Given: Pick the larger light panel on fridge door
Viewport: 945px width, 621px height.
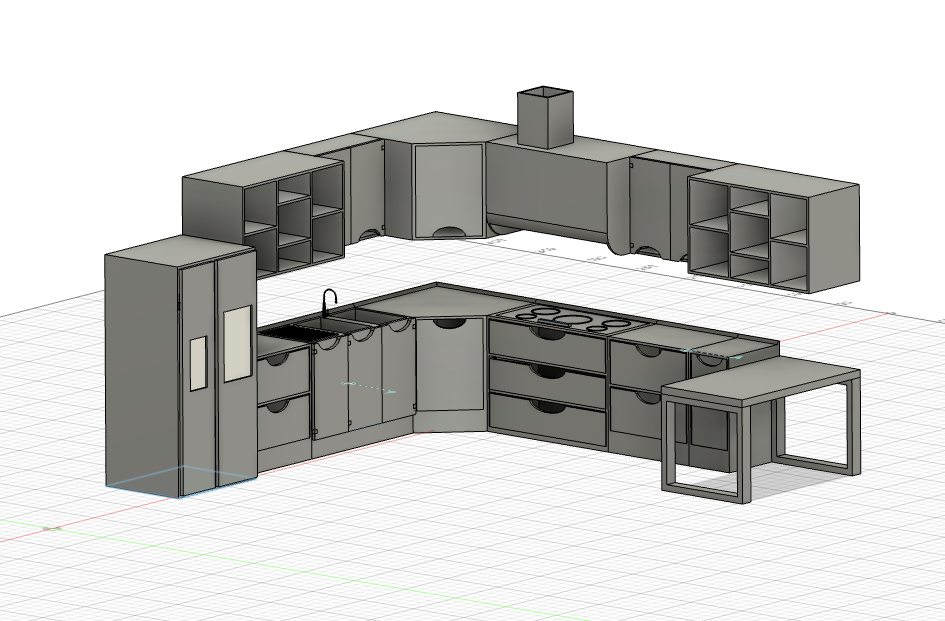Looking at the screenshot, I should (x=237, y=343).
